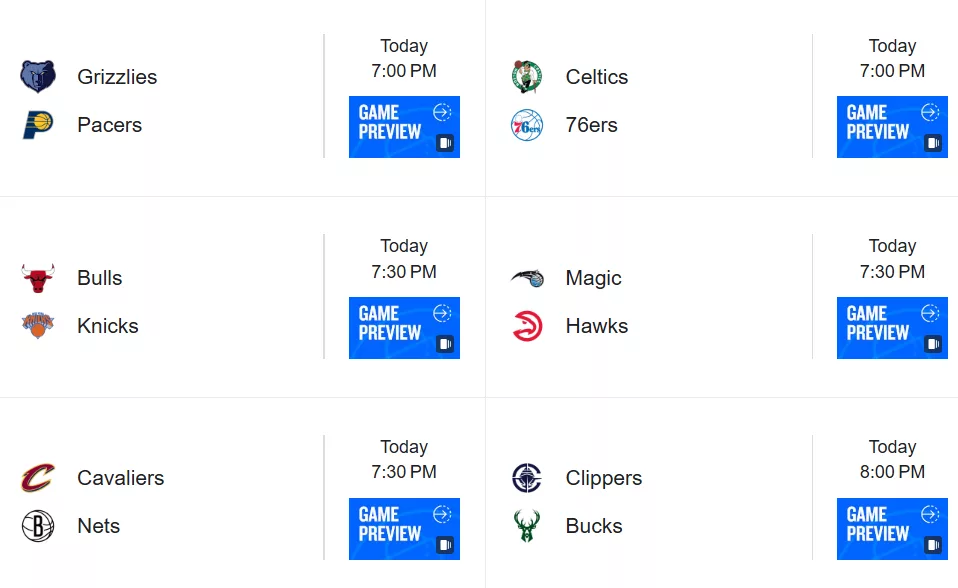Click the Cavaliers team logo
Screen dimensions: 958x588
[x=38, y=477]
